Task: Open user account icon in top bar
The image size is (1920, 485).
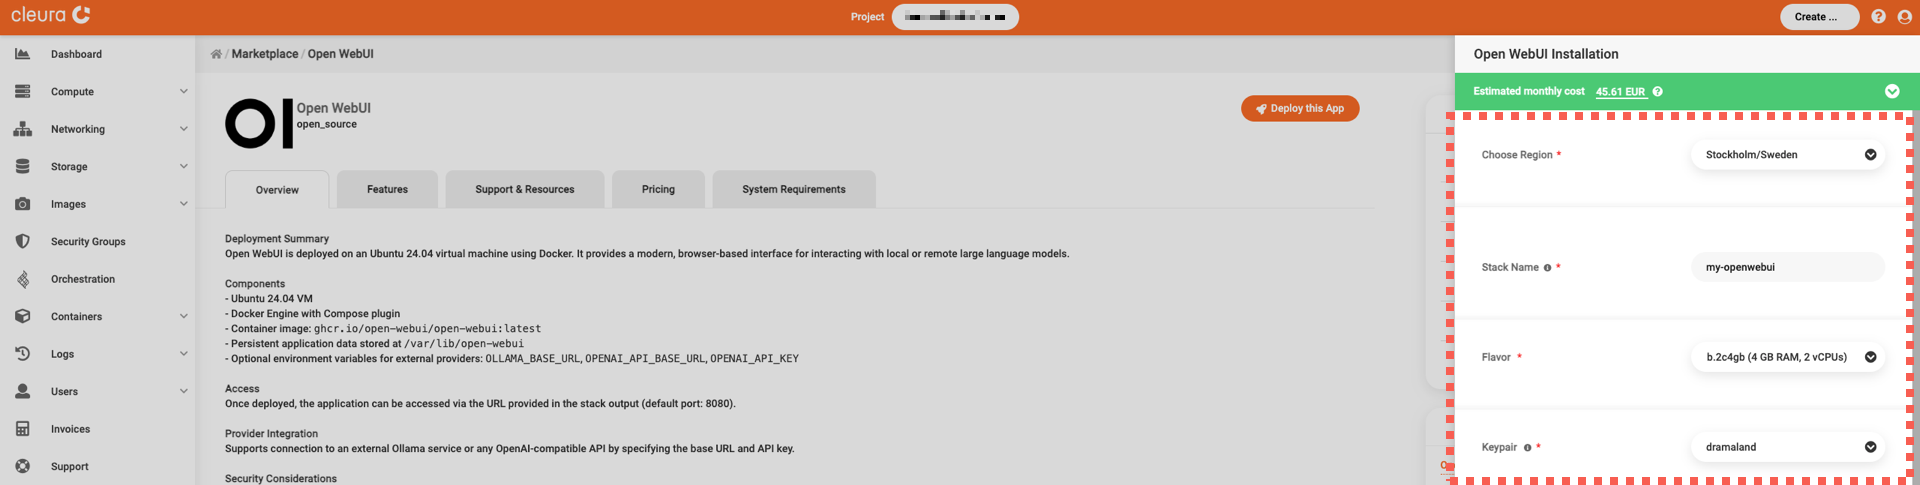Action: tap(1904, 17)
